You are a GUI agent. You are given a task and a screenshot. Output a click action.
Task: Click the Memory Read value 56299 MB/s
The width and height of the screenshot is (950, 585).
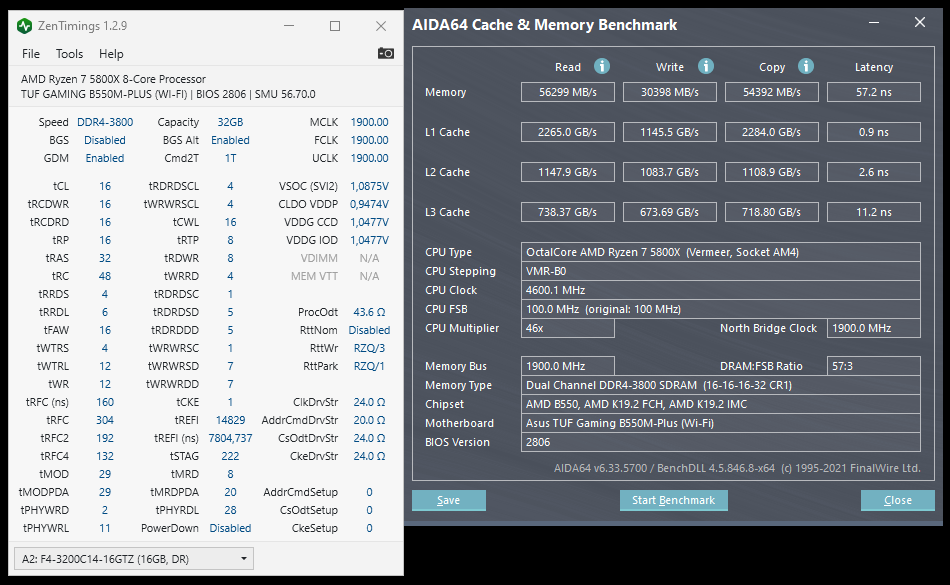point(568,92)
